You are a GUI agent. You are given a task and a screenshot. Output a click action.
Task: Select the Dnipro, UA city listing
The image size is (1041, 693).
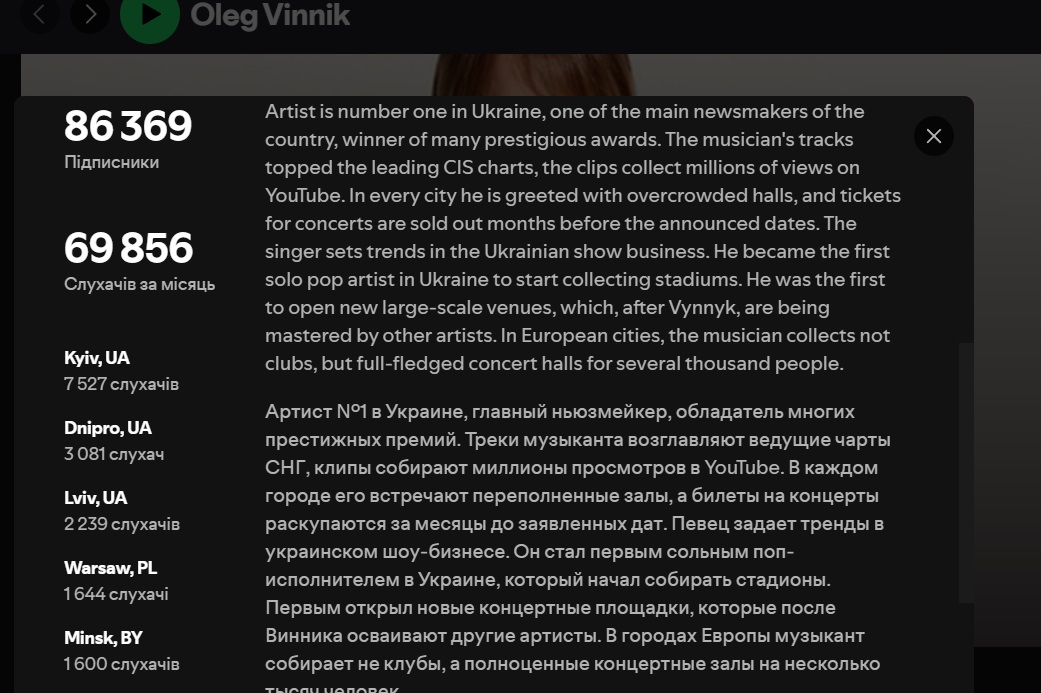click(107, 427)
